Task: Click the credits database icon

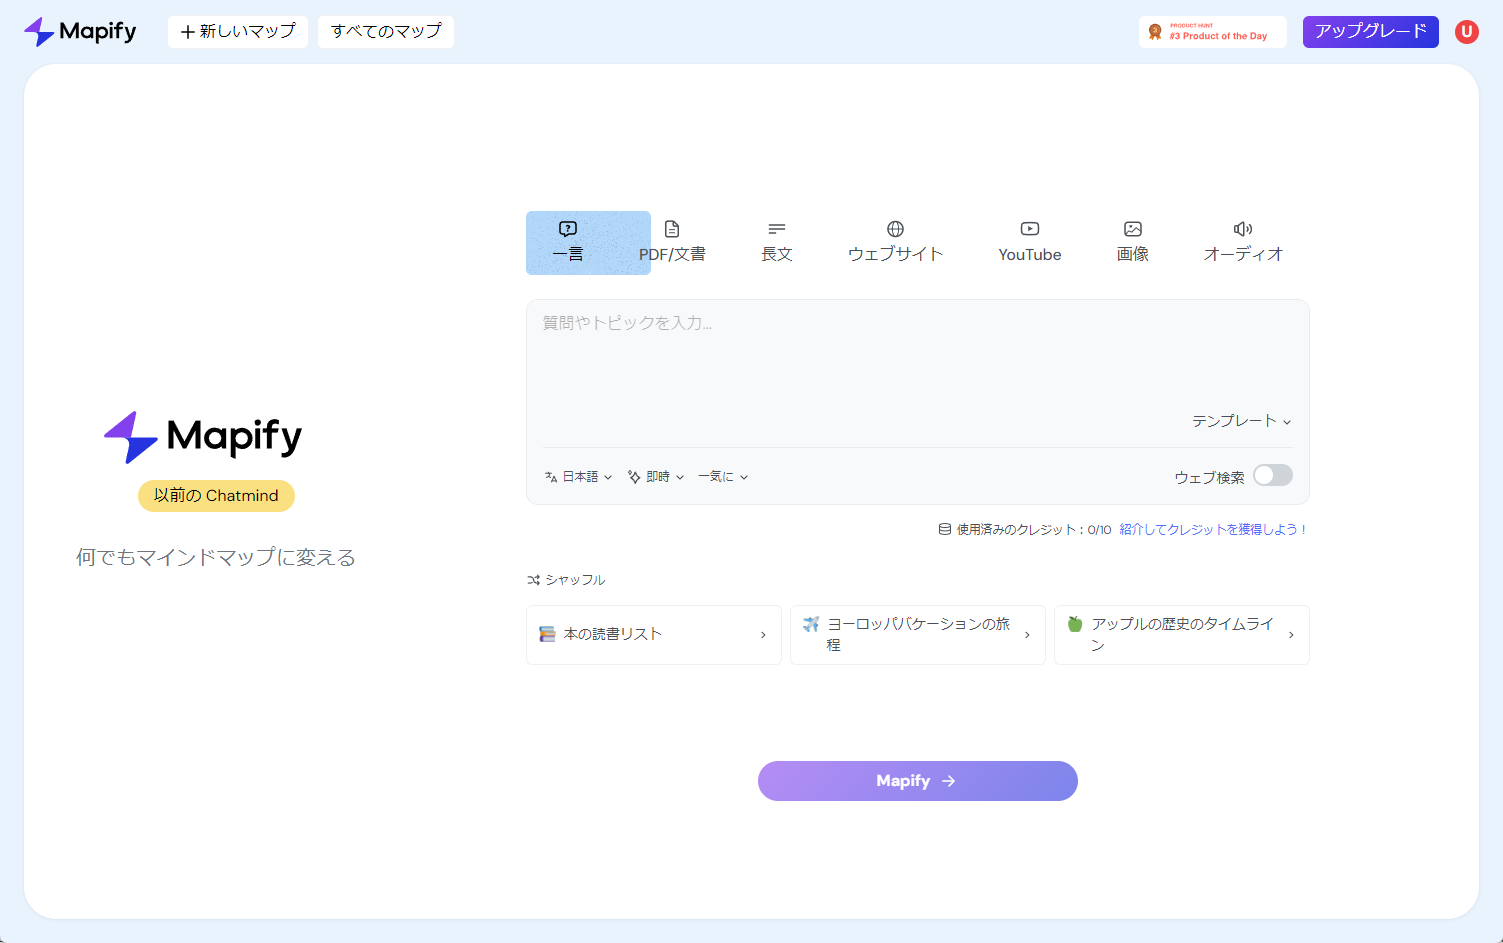Action: [944, 529]
